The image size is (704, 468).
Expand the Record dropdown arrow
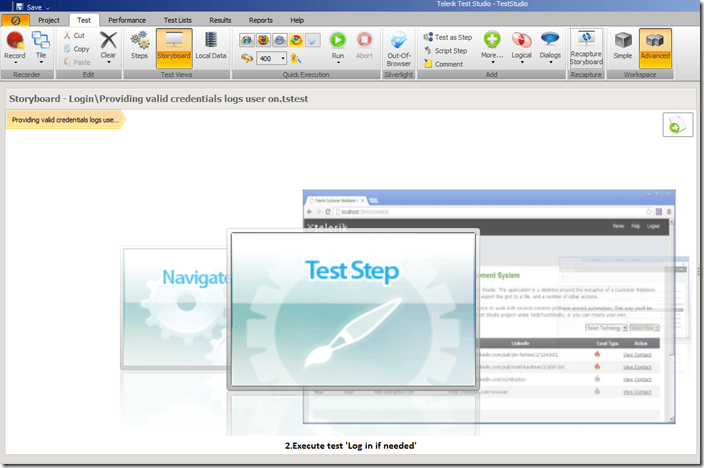[16, 63]
